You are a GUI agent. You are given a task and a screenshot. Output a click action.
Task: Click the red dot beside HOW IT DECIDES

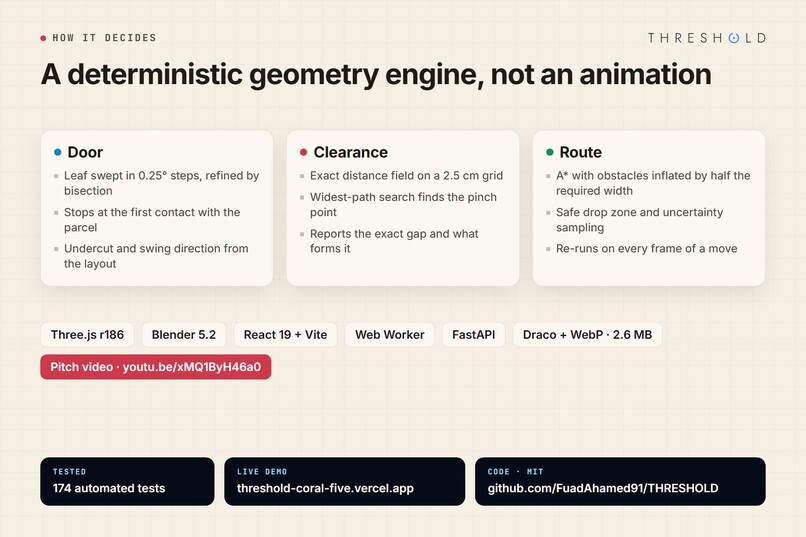click(x=43, y=38)
